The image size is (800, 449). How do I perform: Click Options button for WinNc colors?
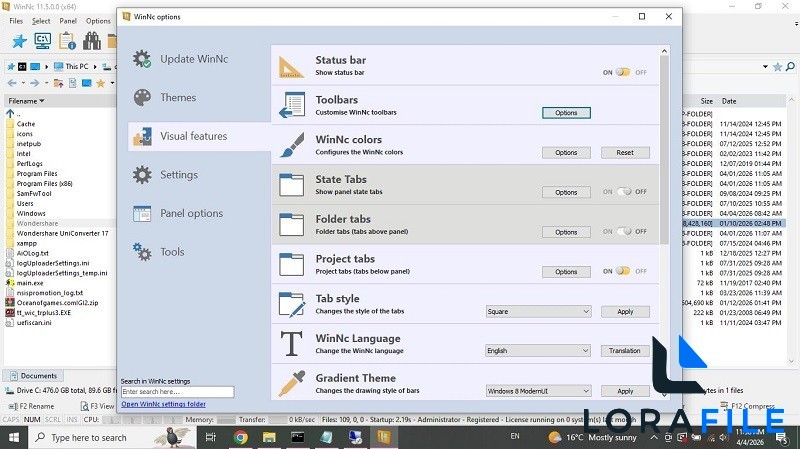point(566,153)
